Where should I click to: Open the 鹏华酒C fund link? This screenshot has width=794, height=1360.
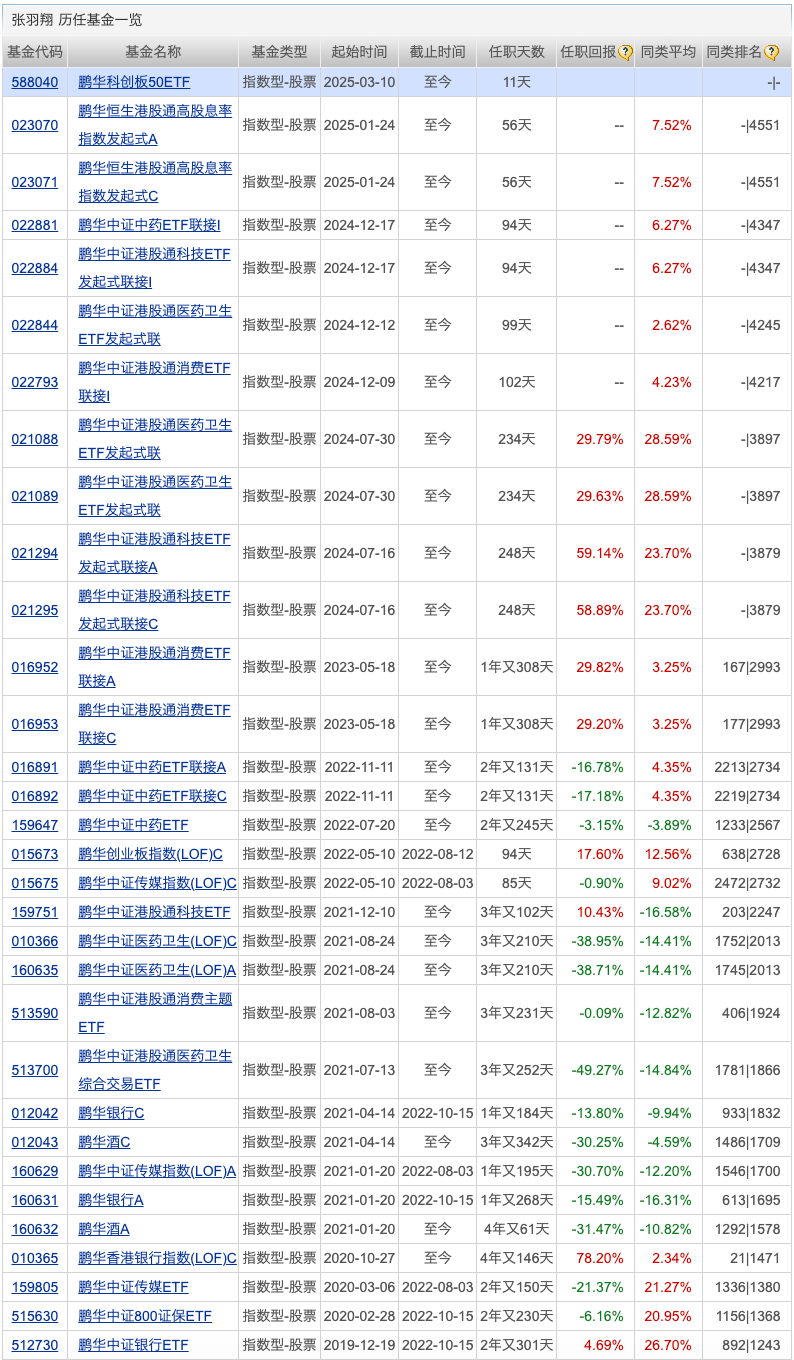[104, 1142]
